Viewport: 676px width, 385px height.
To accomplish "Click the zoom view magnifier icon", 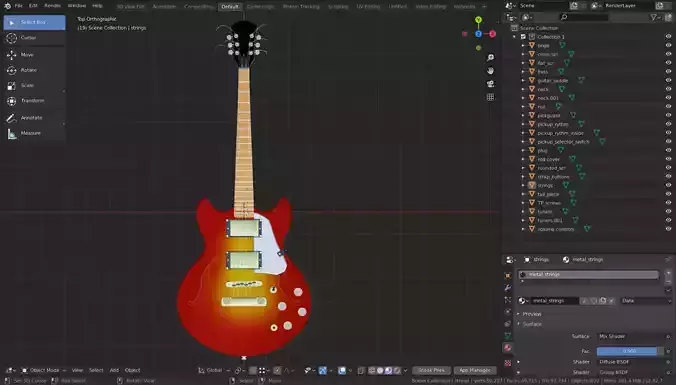I will 490,57.
